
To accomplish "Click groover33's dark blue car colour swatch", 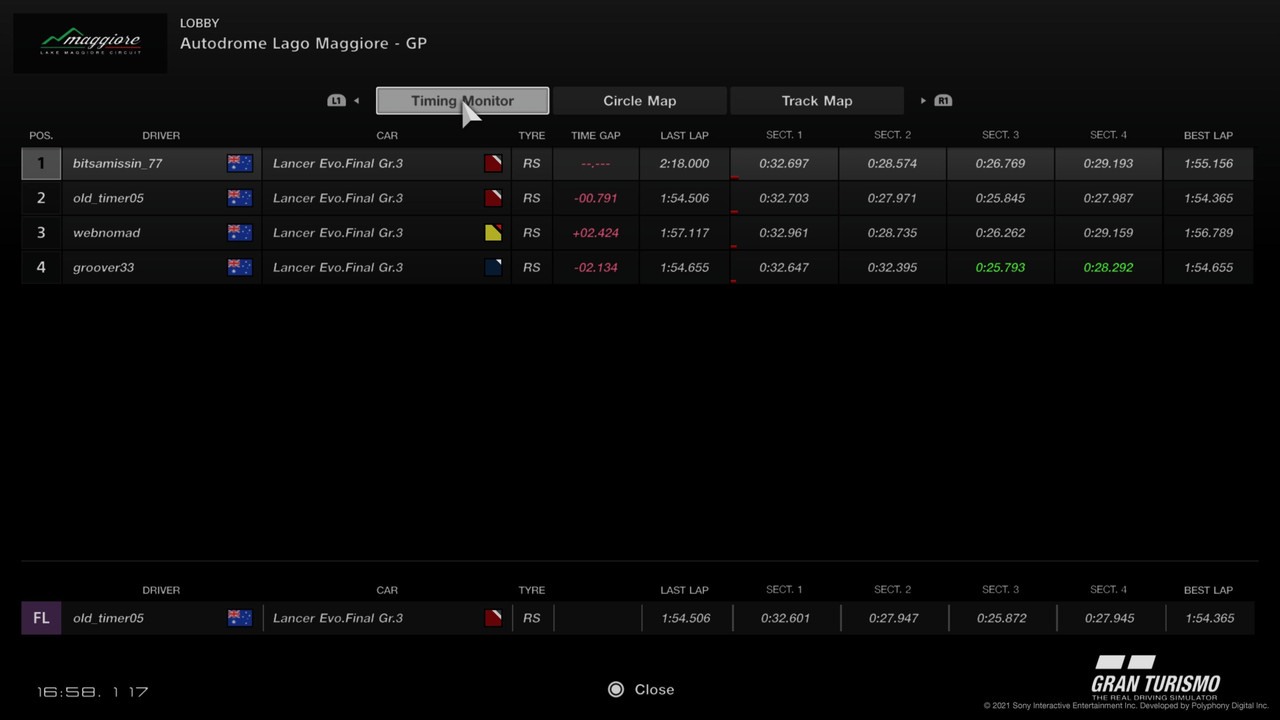I will 493,267.
